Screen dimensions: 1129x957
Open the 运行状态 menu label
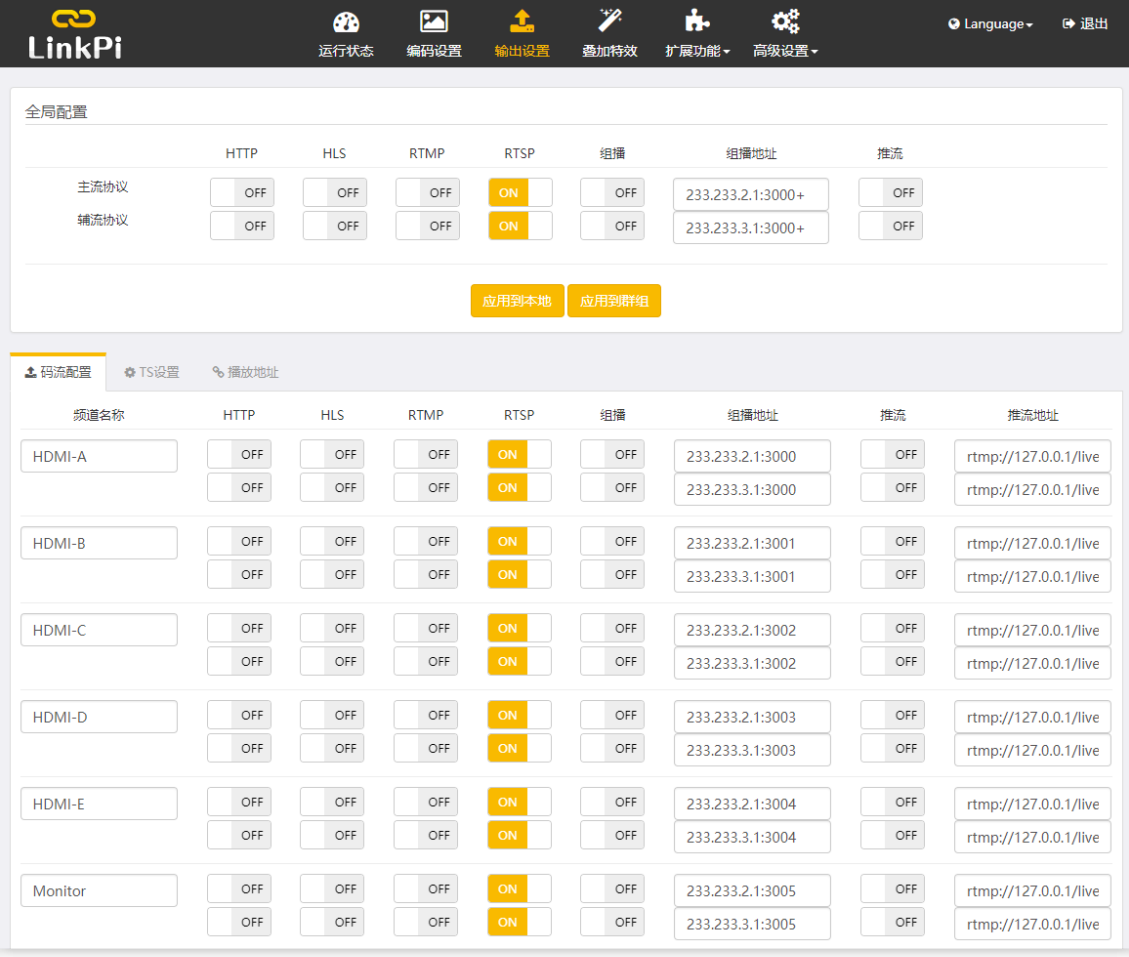(346, 51)
